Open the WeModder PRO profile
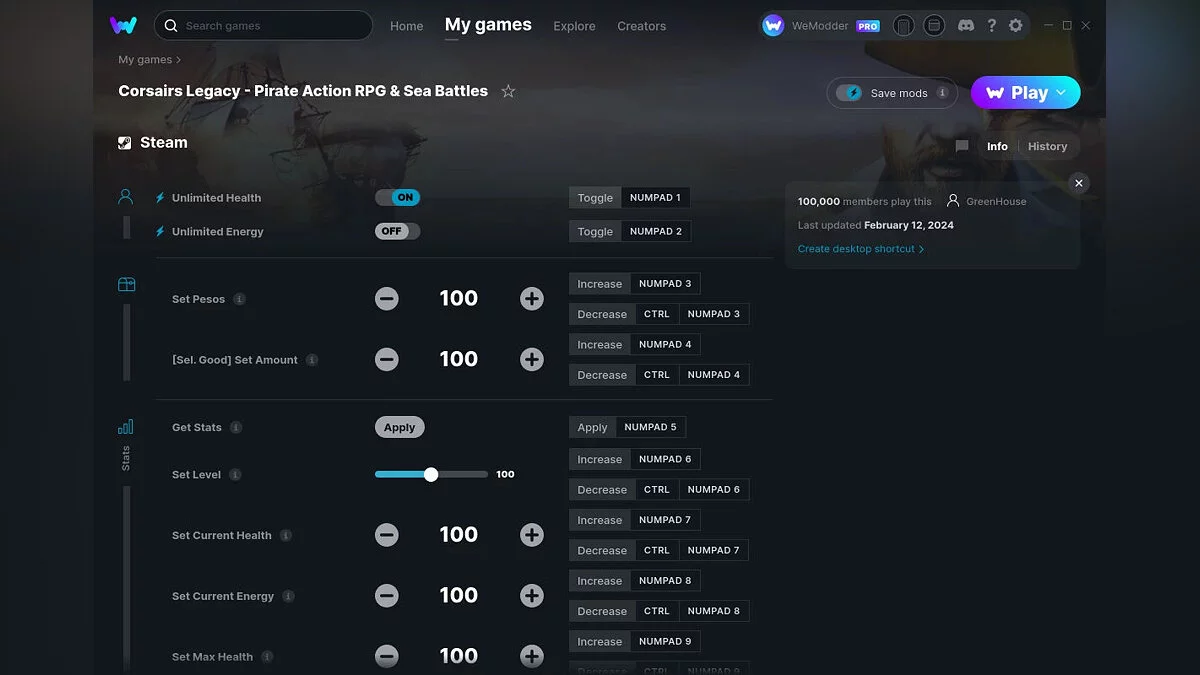Viewport: 1200px width, 675px height. click(x=821, y=26)
